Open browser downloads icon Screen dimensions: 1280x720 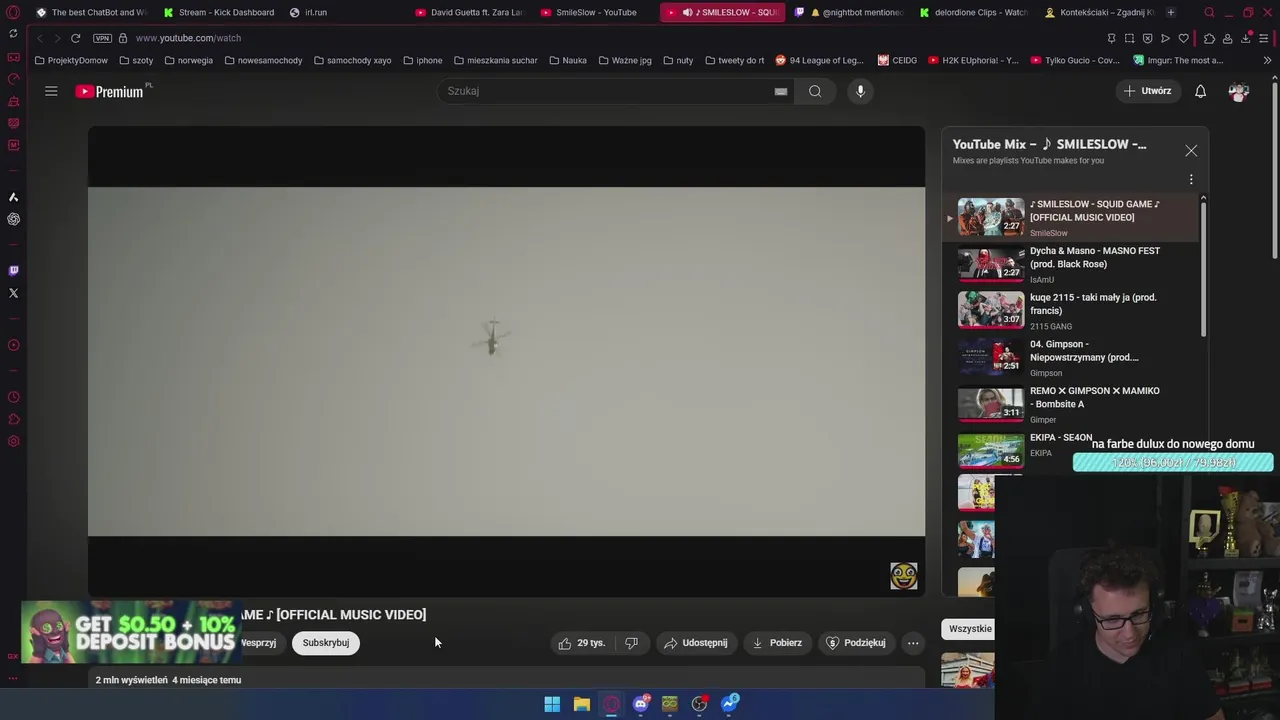click(1246, 38)
